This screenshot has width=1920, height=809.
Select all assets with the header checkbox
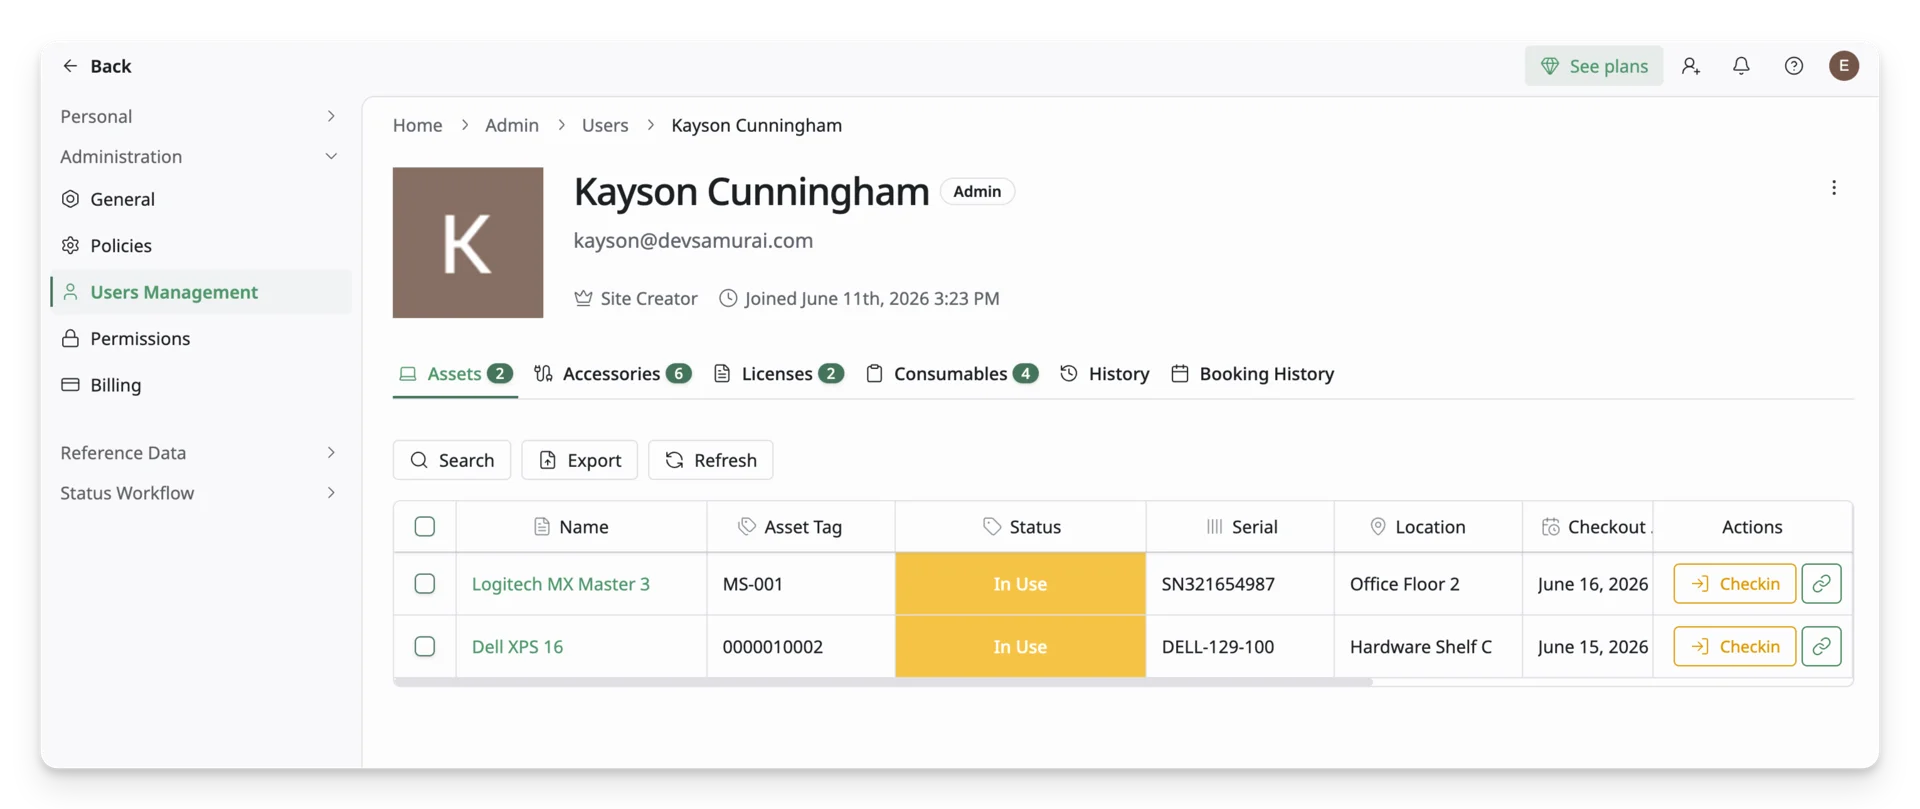tap(425, 527)
